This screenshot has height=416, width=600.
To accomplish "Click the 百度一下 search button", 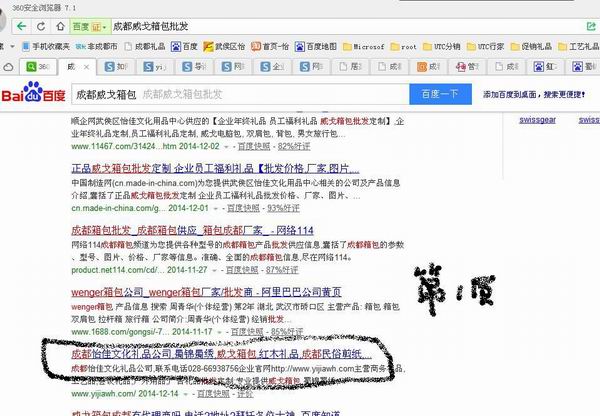I will pyautogui.click(x=440, y=94).
